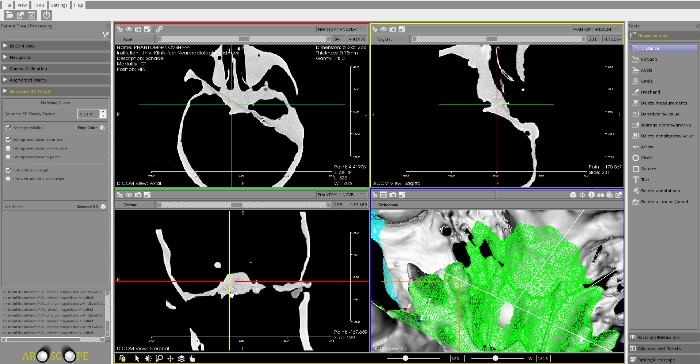Click the Delete measurements button

click(x=664, y=103)
